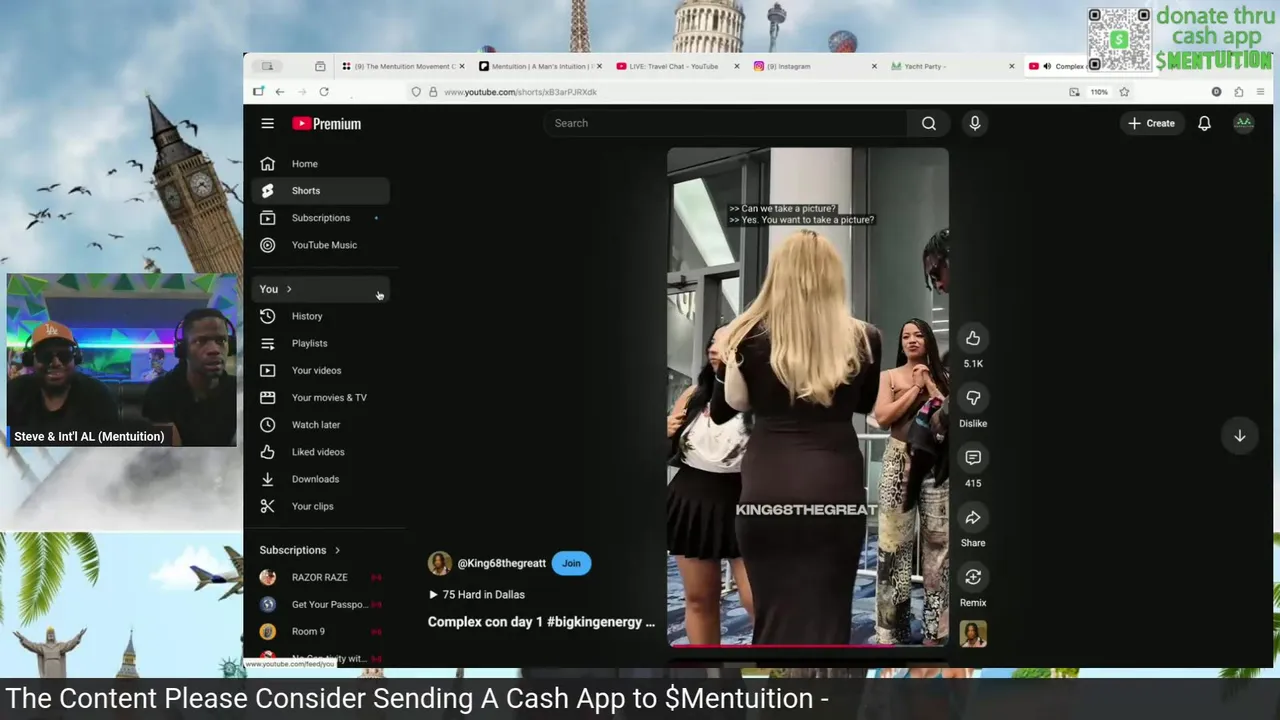Click the search magnifier button
This screenshot has height=720, width=1280.
(x=929, y=123)
